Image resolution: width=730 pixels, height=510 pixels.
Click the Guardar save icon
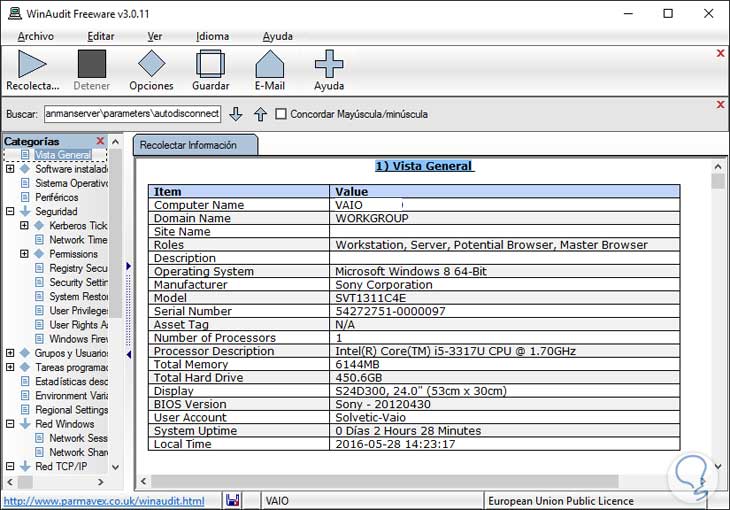point(211,64)
